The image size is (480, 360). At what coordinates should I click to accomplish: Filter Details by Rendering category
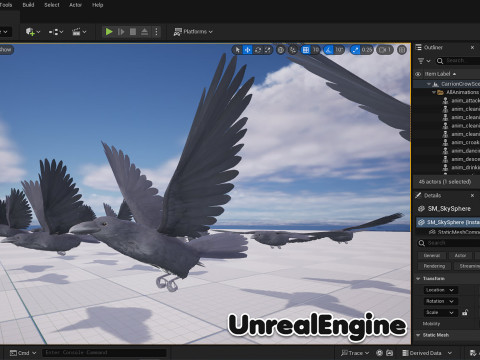point(434,266)
